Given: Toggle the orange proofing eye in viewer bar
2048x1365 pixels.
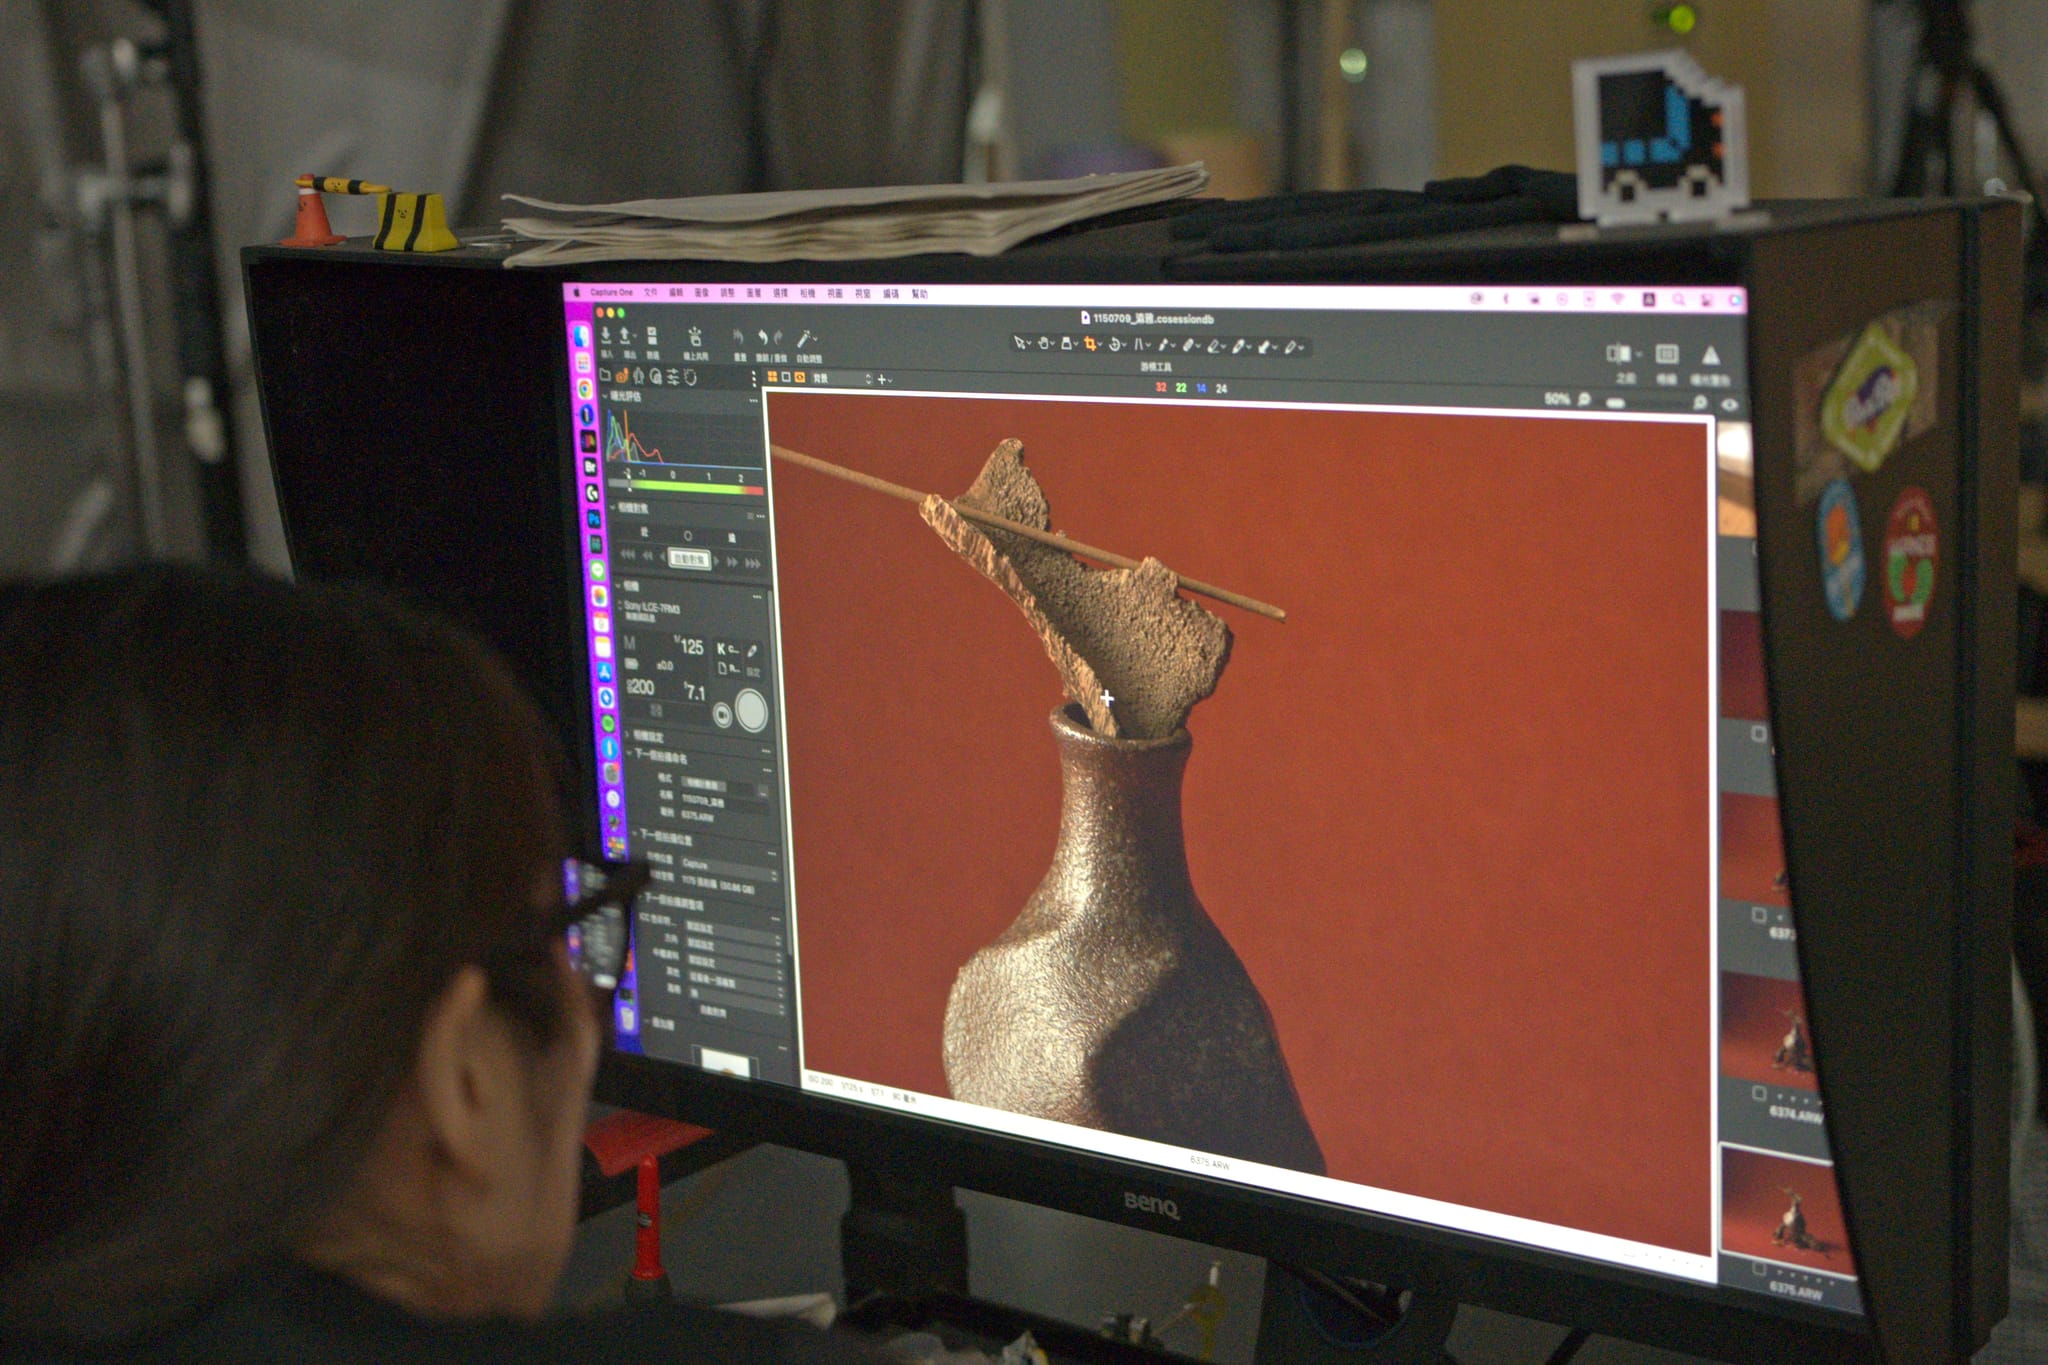Looking at the screenshot, I should [x=800, y=377].
